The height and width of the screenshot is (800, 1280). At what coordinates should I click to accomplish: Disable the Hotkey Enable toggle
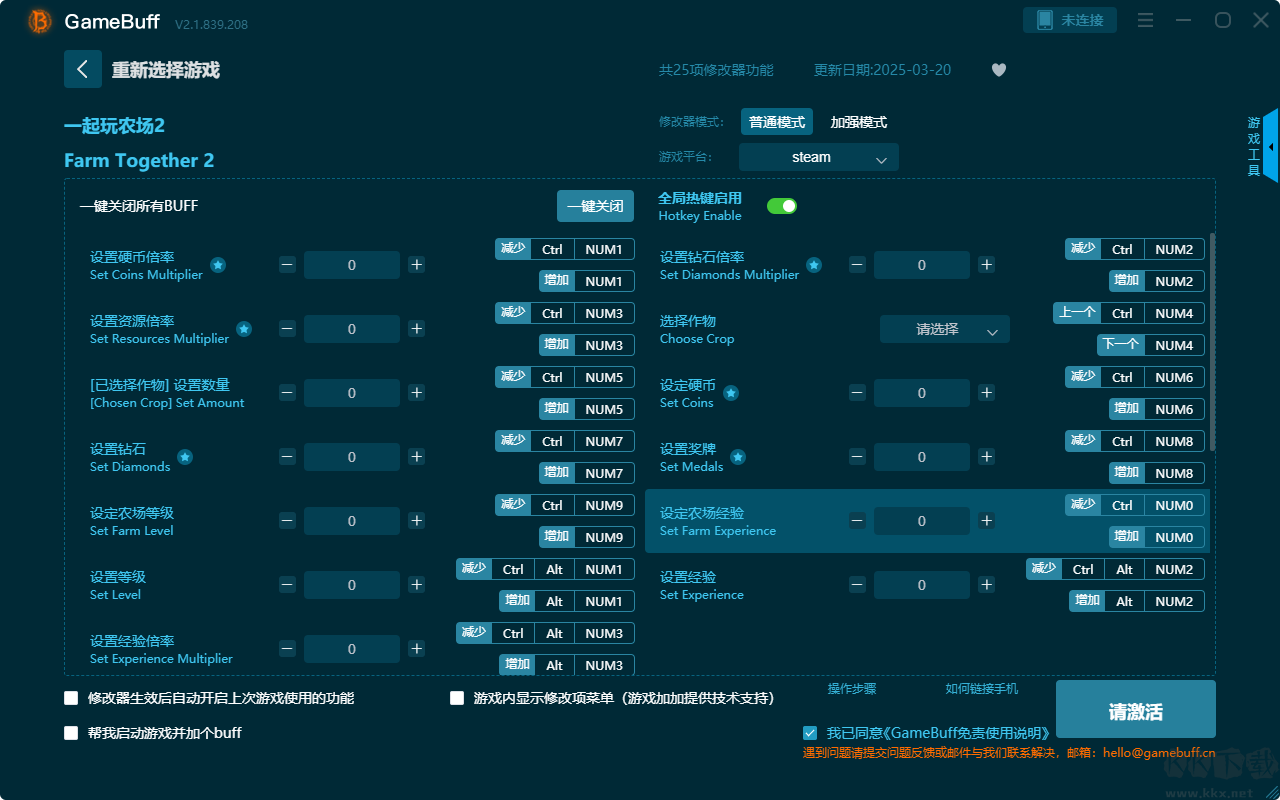tap(782, 206)
